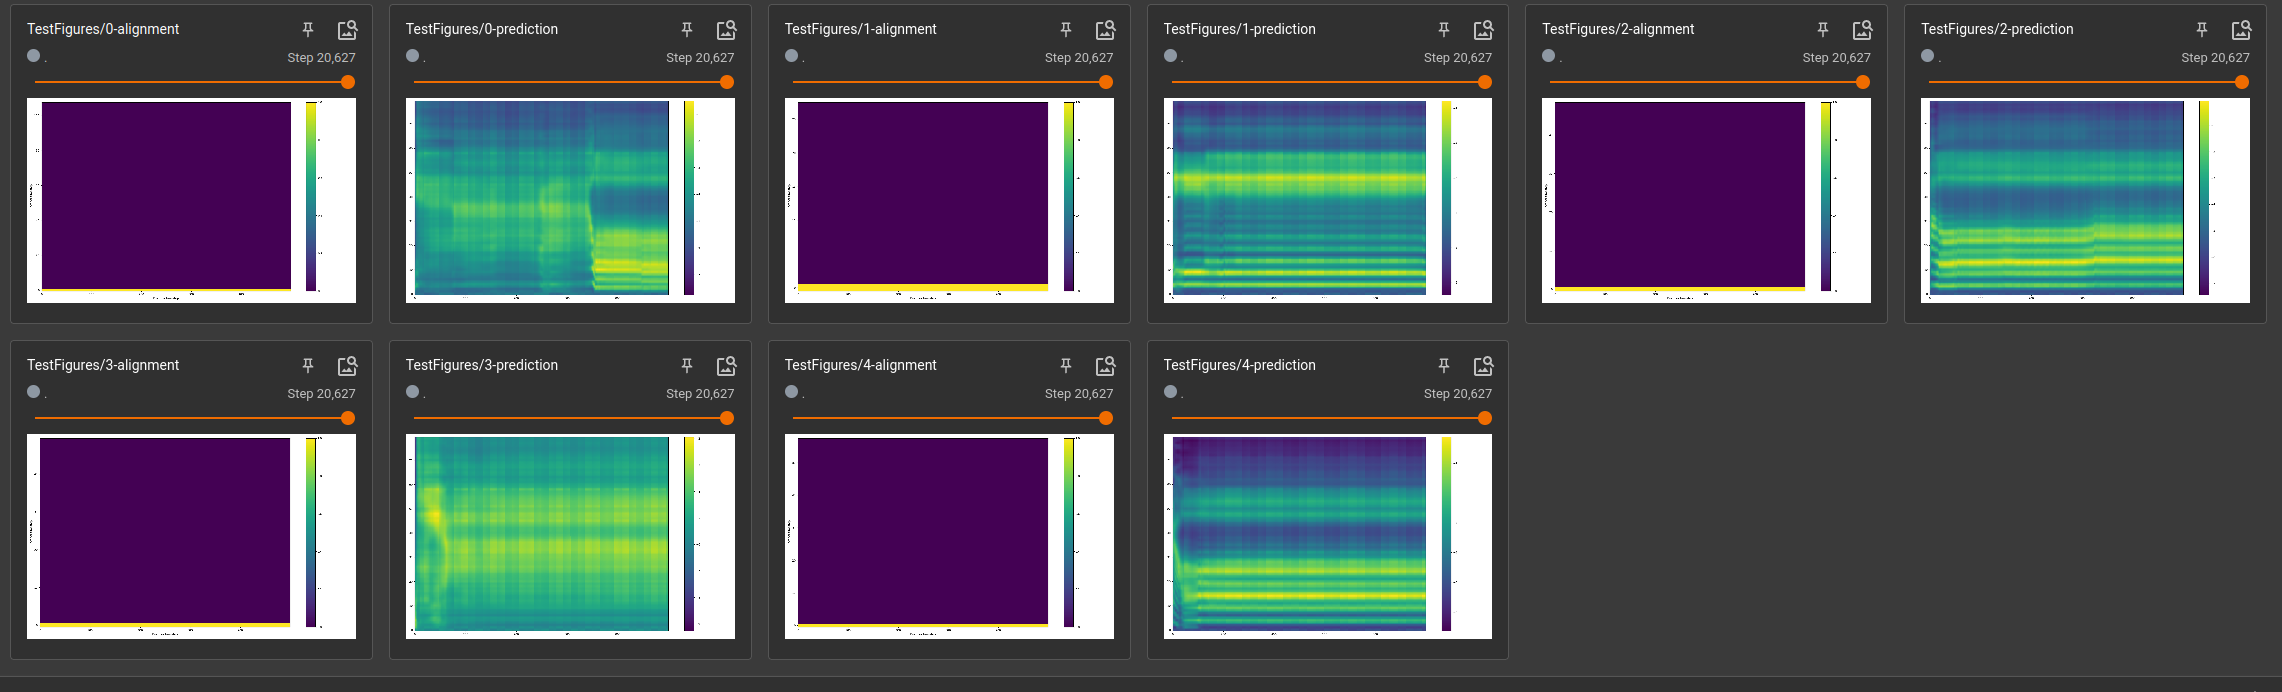Image resolution: width=2282 pixels, height=692 pixels.
Task: Toggle actual image size for TestFigures/1-prediction
Action: coord(1483,30)
